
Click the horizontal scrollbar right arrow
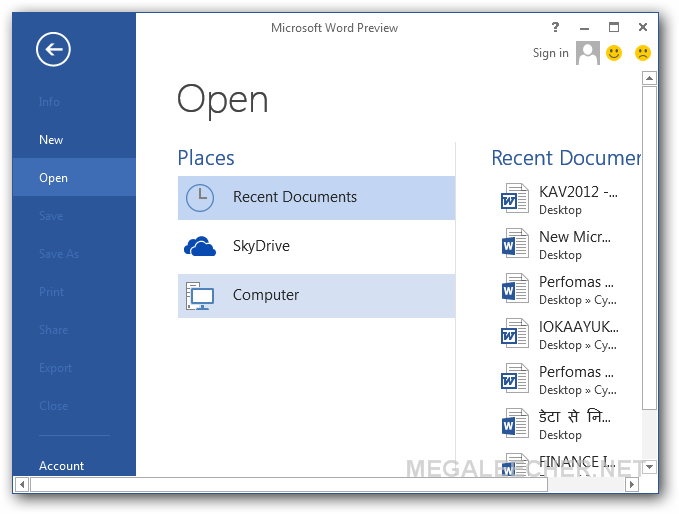[x=632, y=484]
